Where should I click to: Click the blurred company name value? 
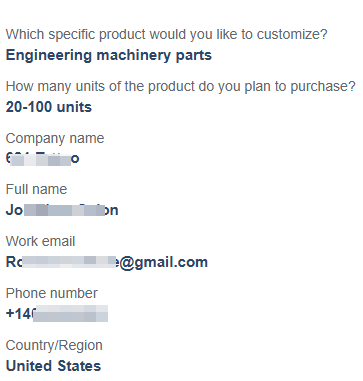coord(43,158)
